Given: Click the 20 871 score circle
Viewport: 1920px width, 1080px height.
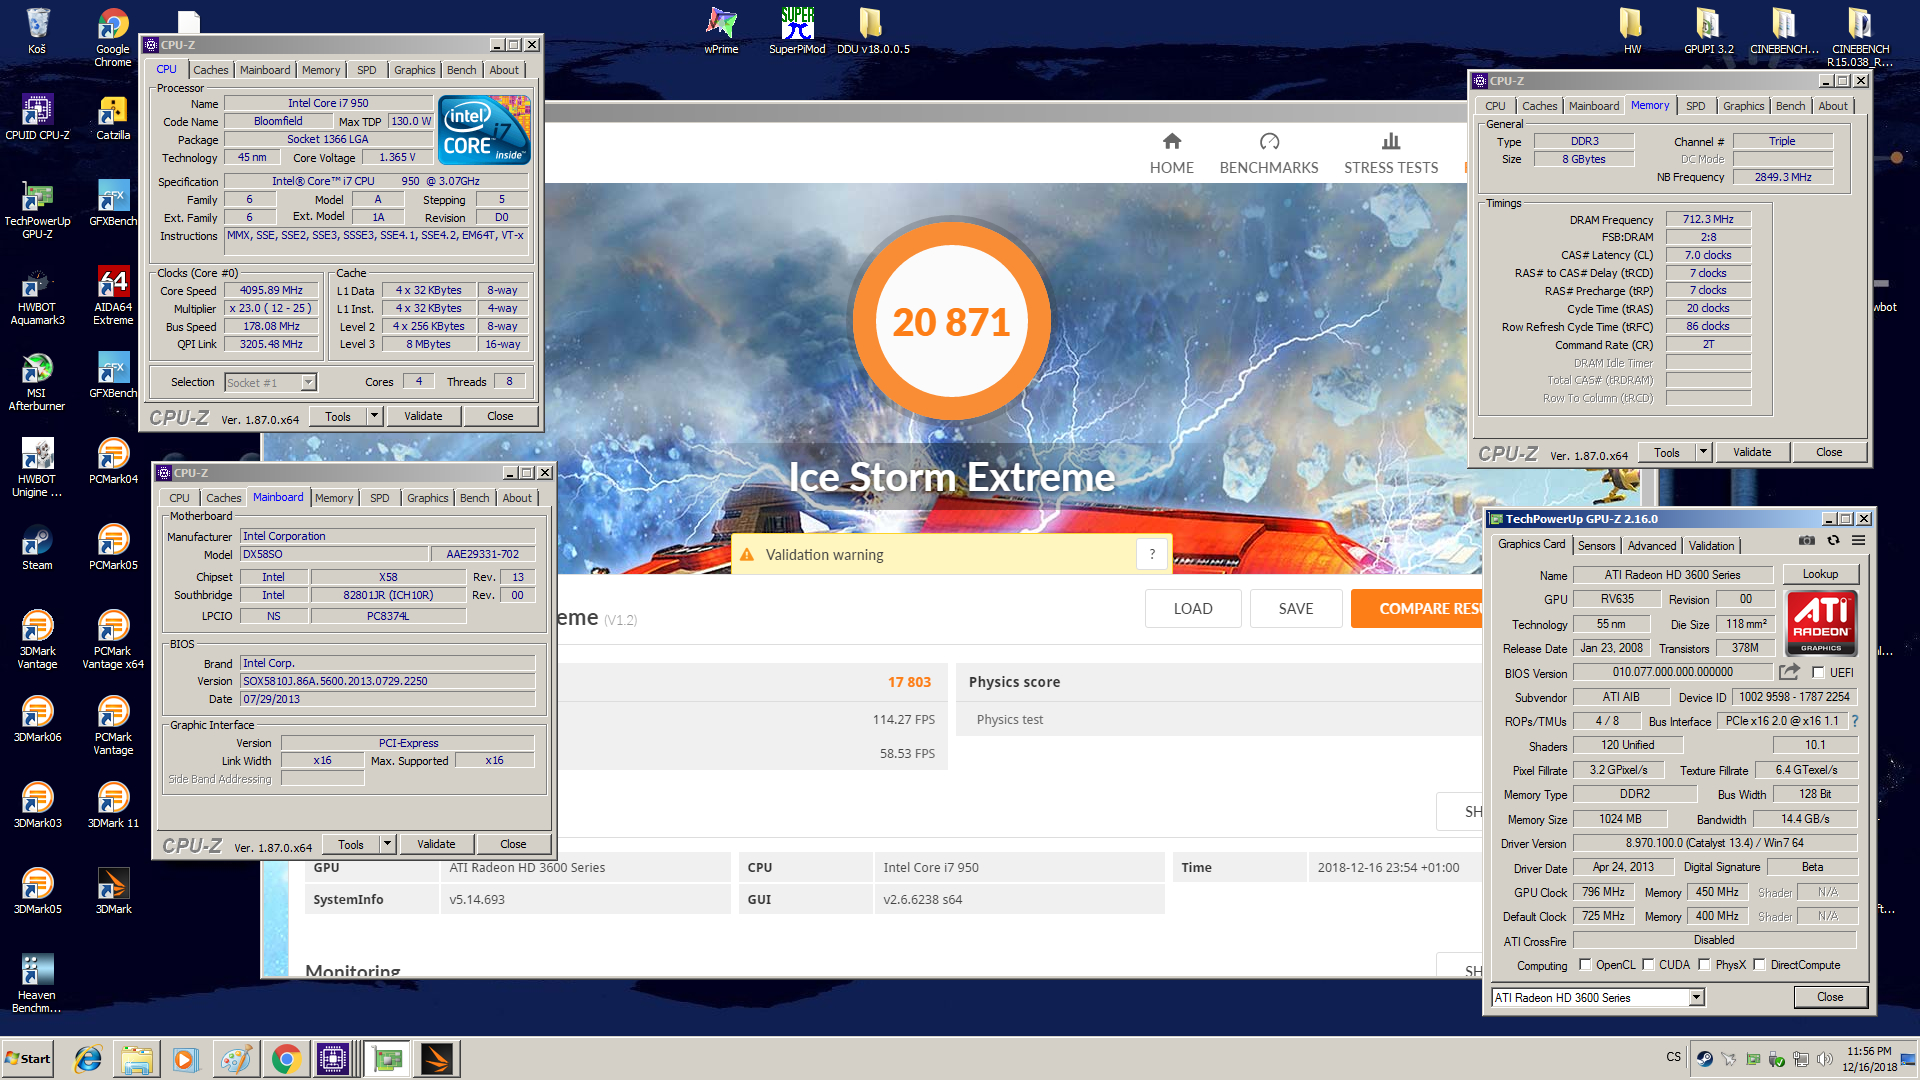Looking at the screenshot, I should [x=950, y=322].
